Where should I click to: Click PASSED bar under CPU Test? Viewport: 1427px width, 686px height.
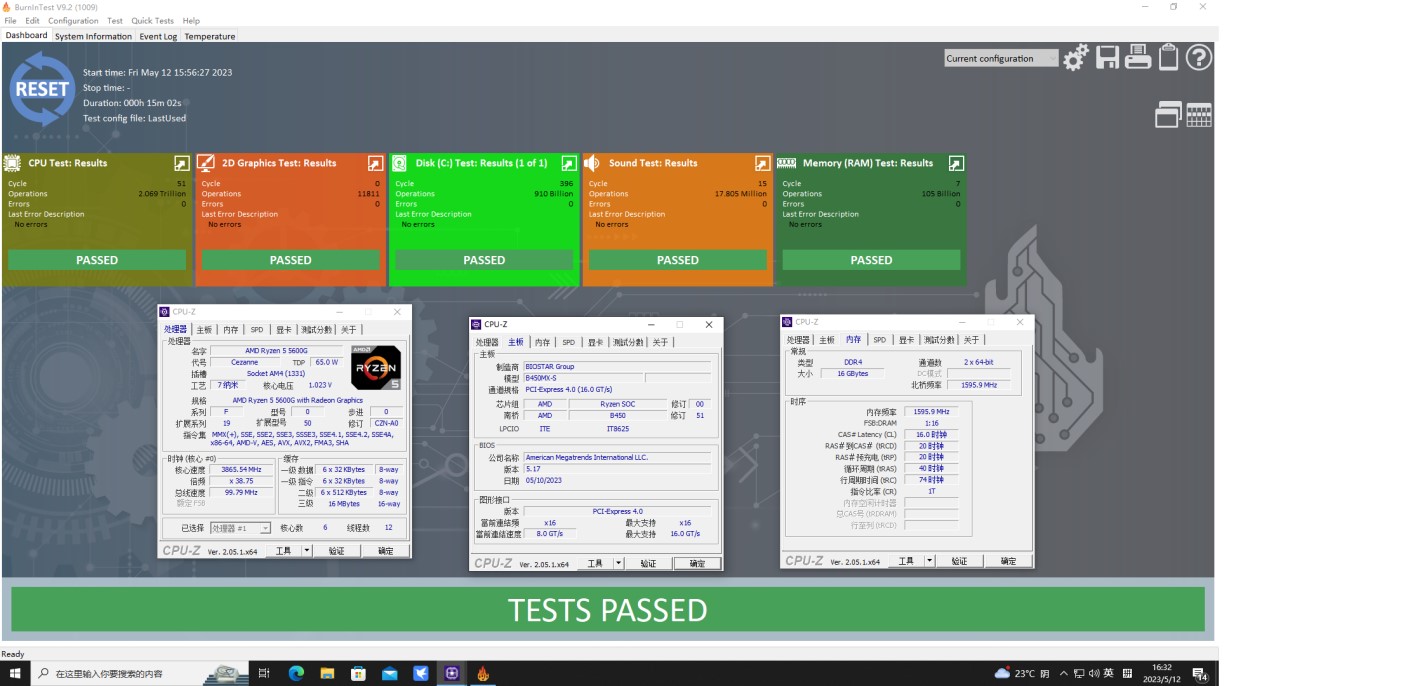[x=97, y=260]
